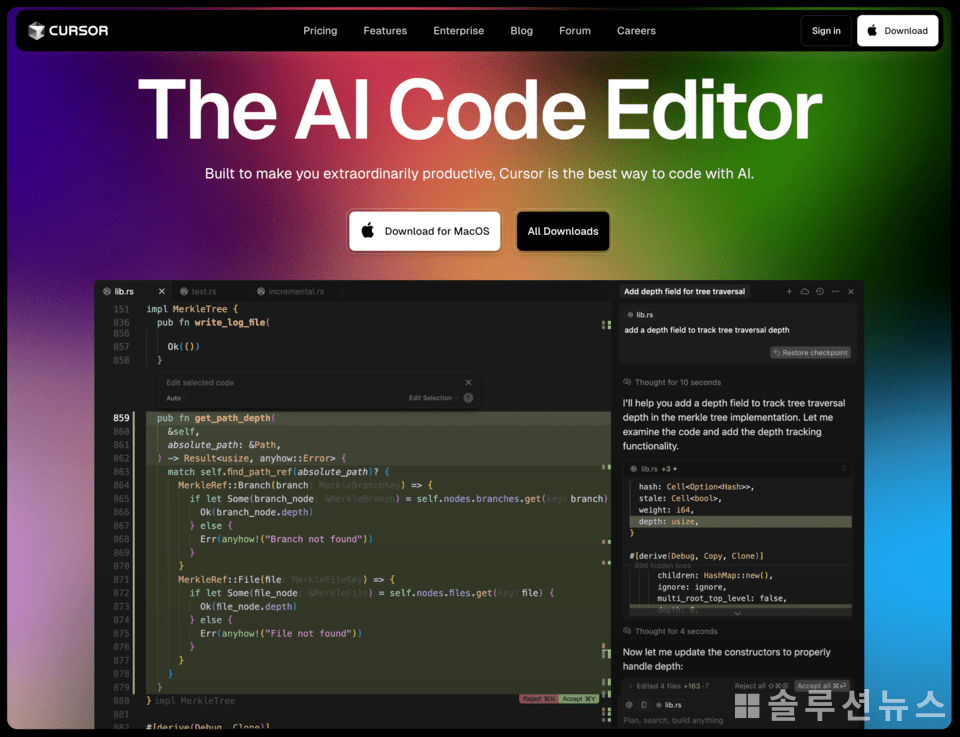Click the 'The AI Code Editor' headline
The image size is (960, 737).
pyautogui.click(x=480, y=110)
